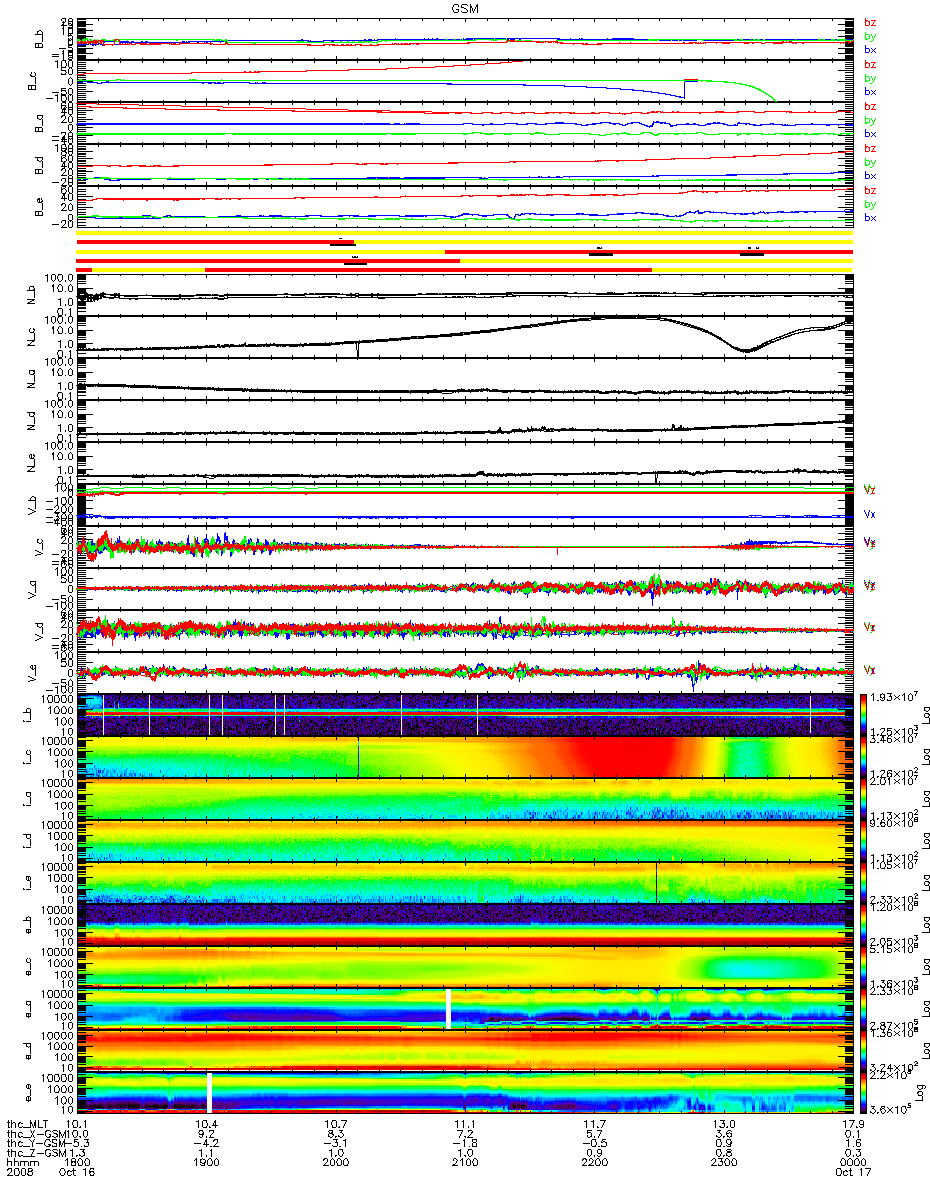Click the GSM plot title
This screenshot has width=930, height=1200.
463,8
